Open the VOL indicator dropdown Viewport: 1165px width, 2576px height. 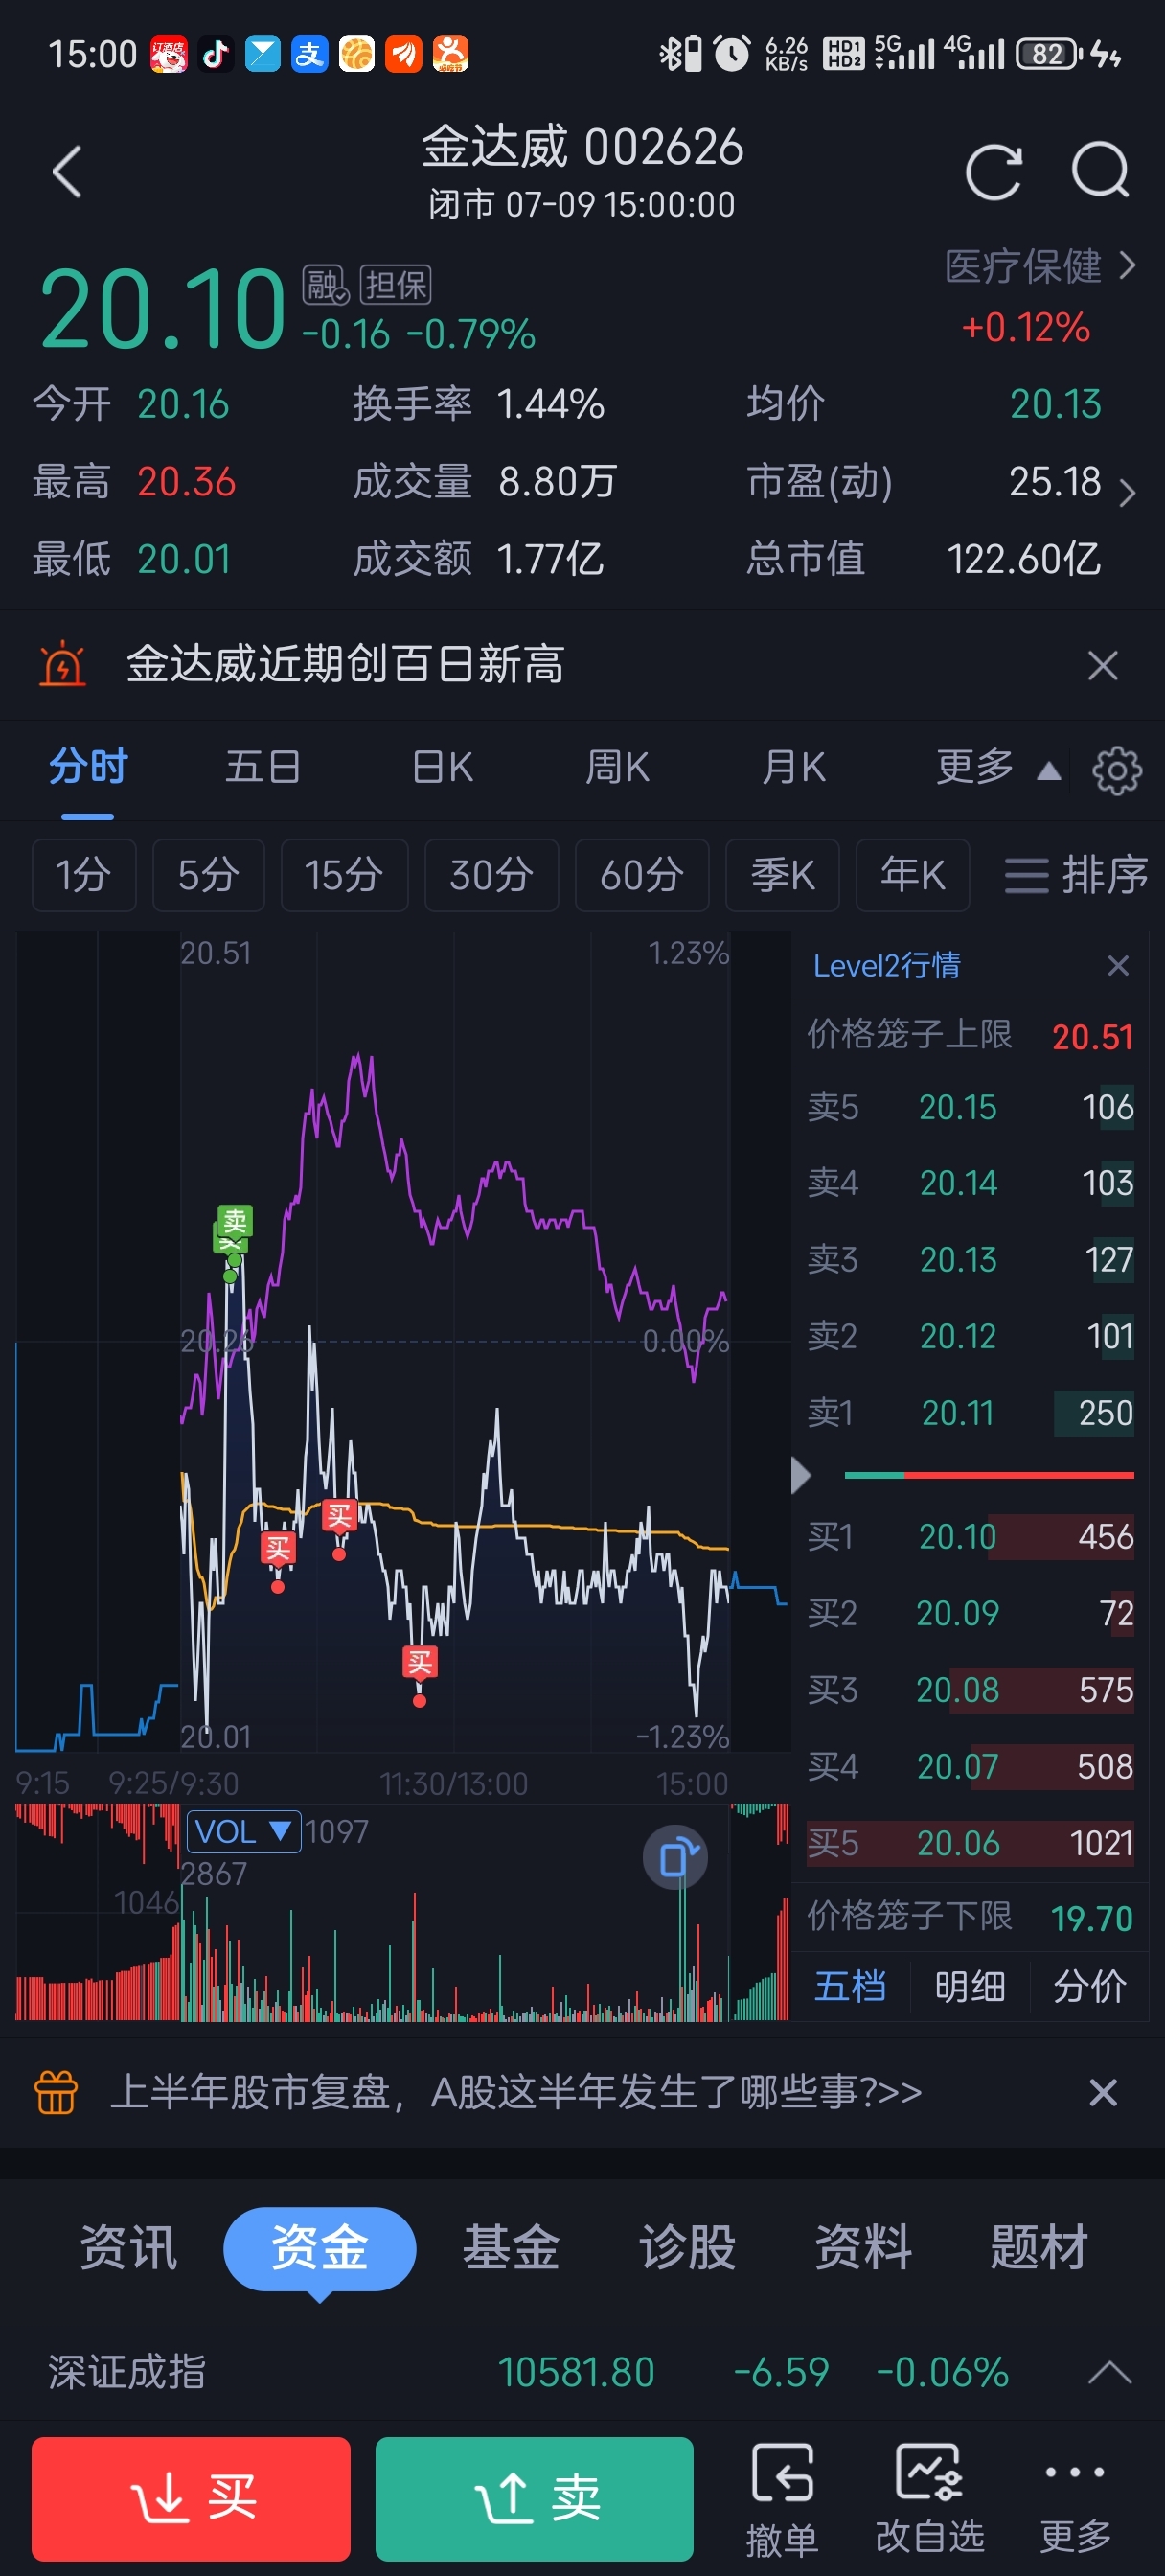click(244, 1831)
